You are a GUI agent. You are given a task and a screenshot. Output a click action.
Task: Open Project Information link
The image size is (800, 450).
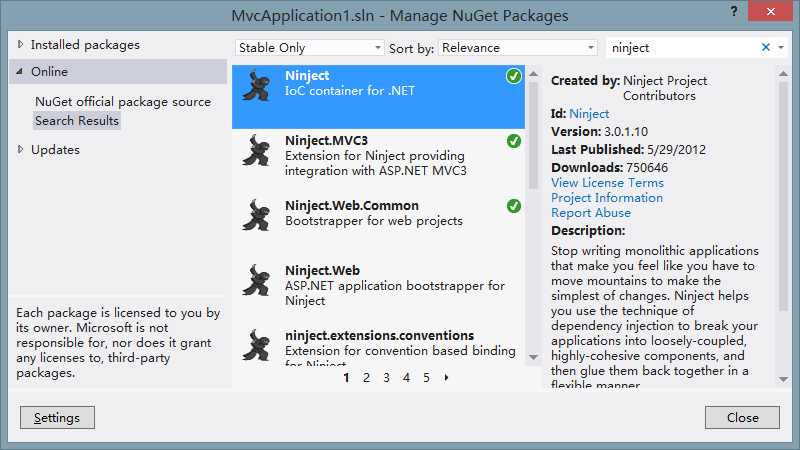pyautogui.click(x=607, y=198)
